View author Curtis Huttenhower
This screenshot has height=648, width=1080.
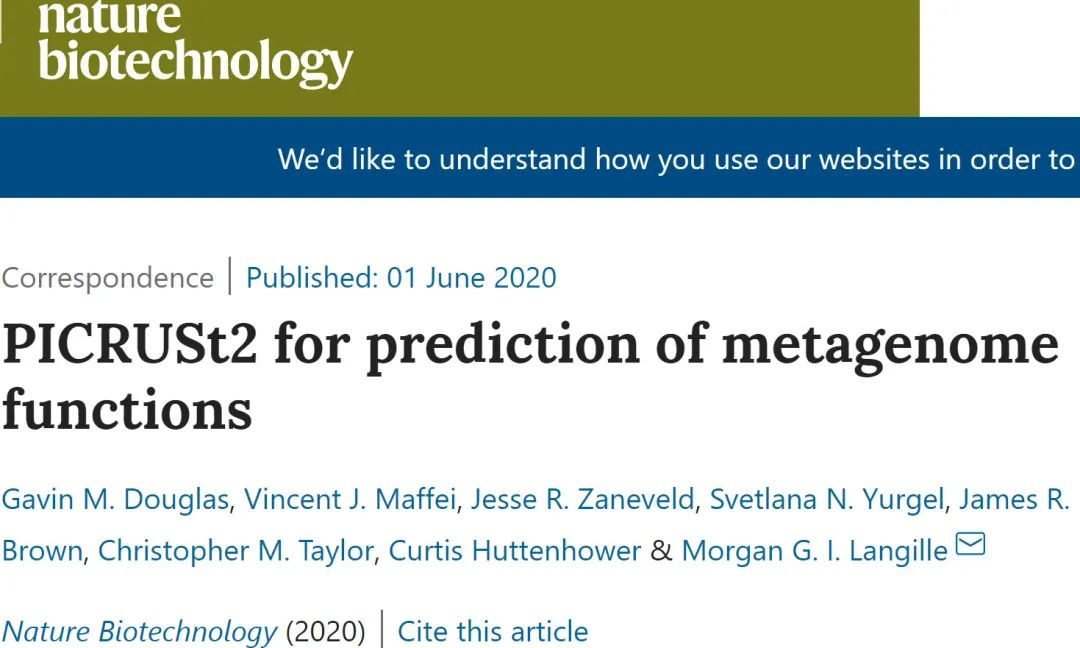(514, 550)
